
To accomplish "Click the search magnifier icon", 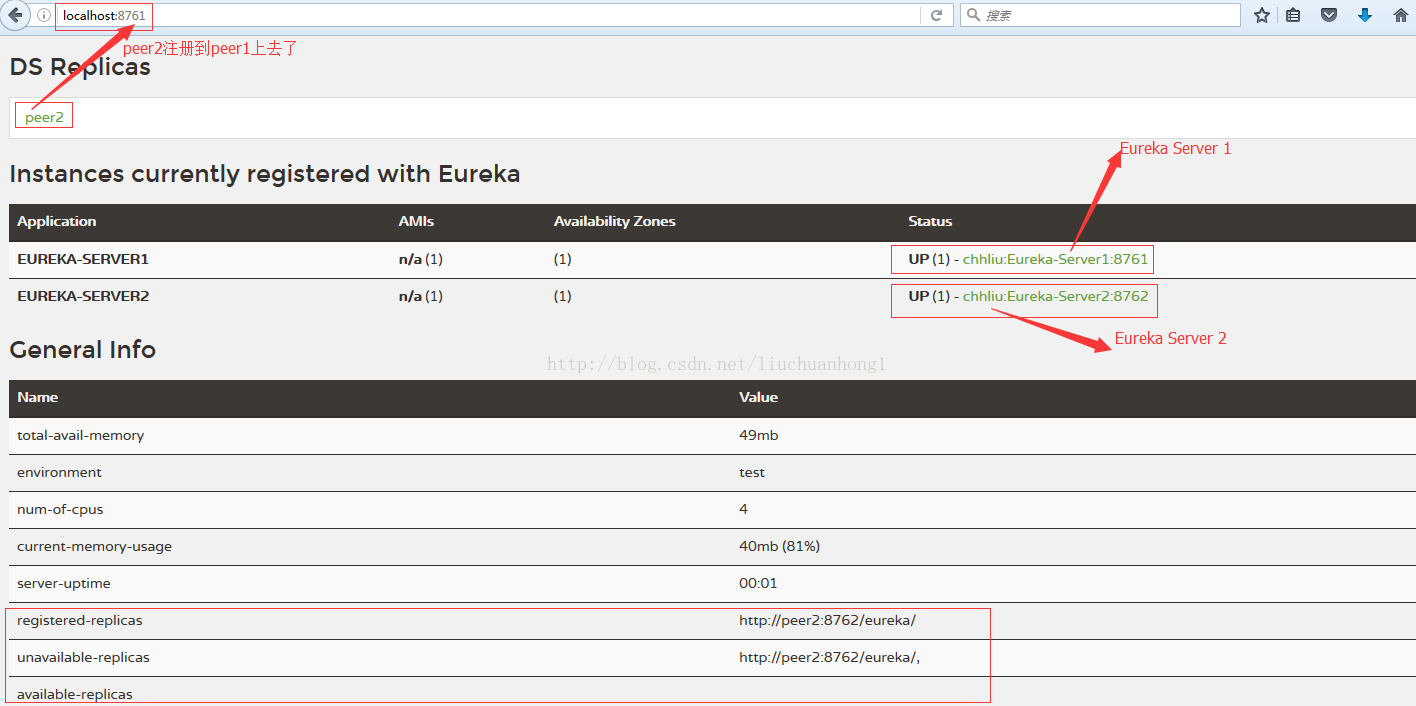I will point(973,15).
